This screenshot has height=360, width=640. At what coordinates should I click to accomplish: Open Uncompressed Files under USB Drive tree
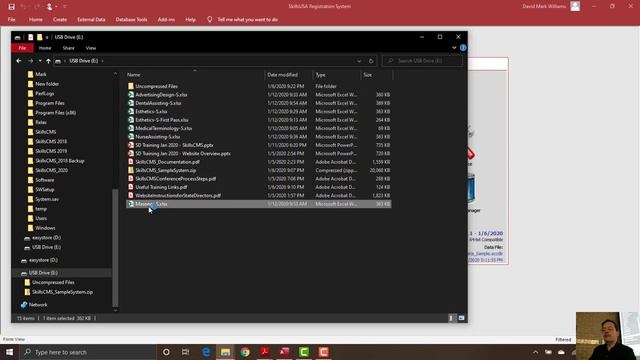pyautogui.click(x=53, y=282)
